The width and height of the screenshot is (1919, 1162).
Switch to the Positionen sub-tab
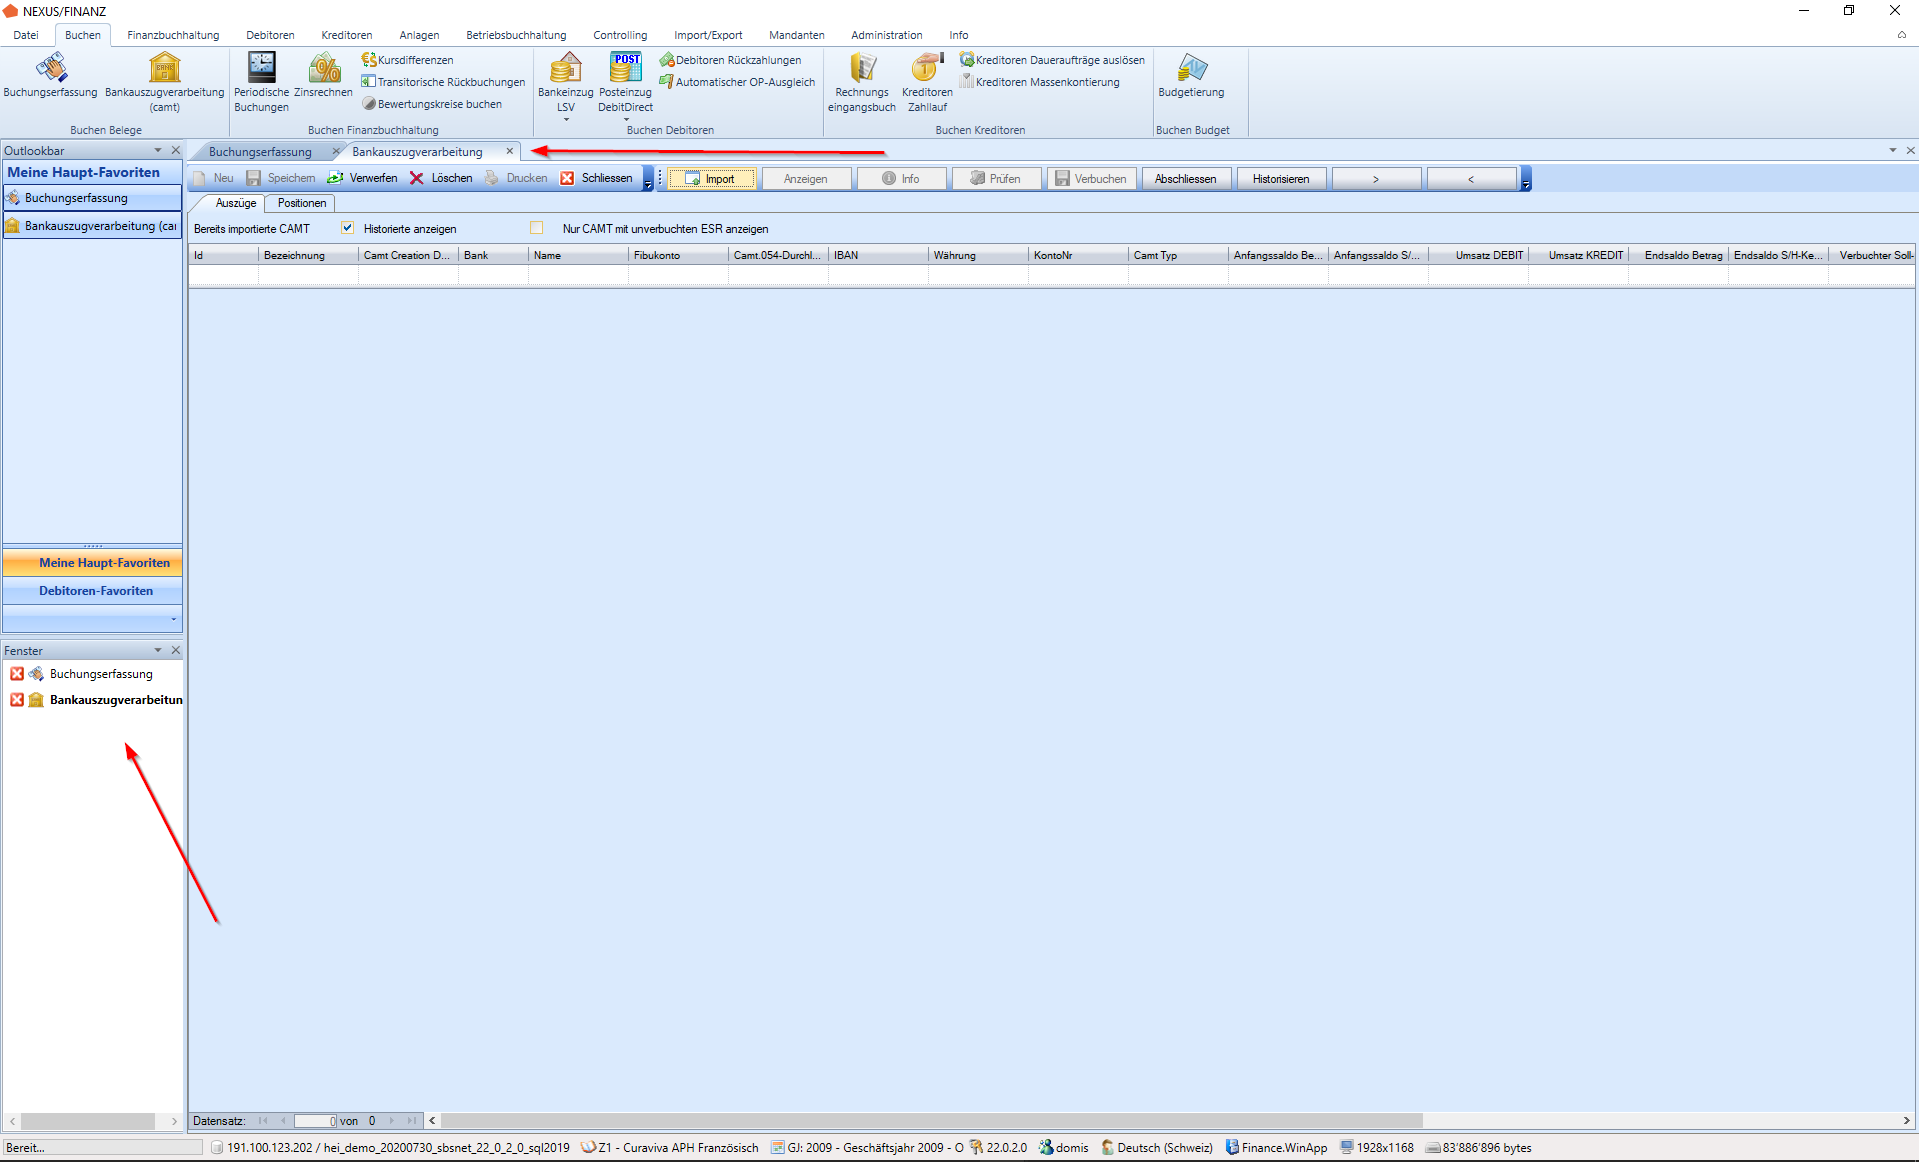click(x=302, y=203)
